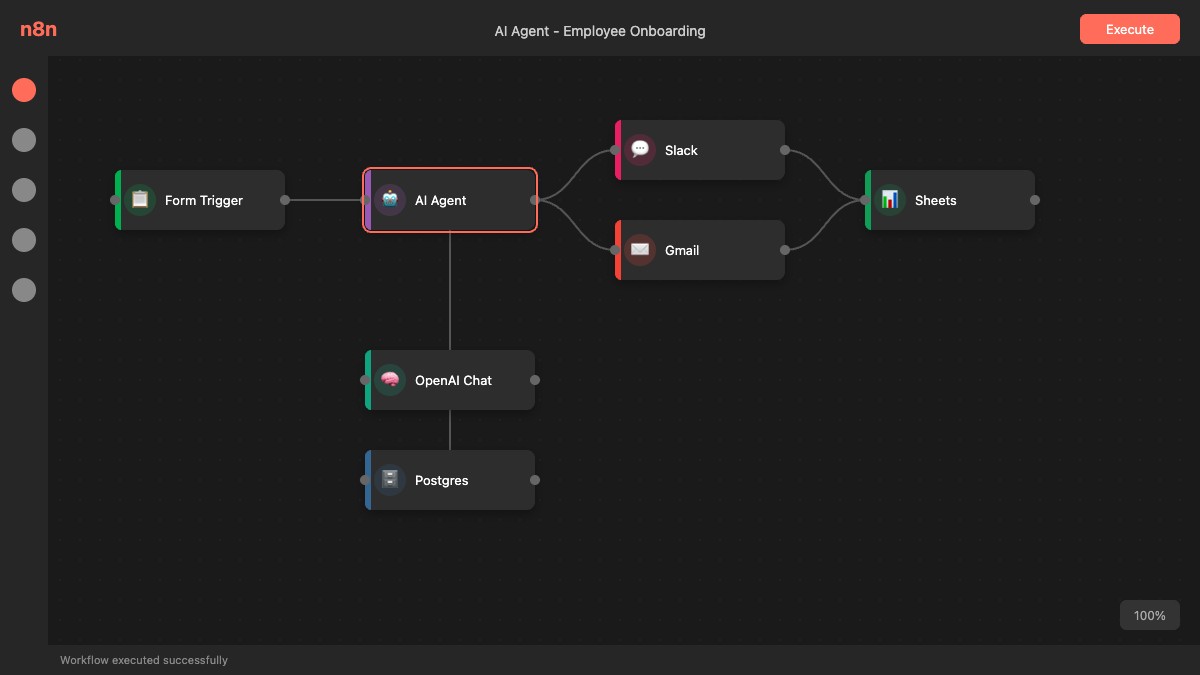Click the Gmail envelope icon
Viewport: 1200px width, 675px height.
pos(640,250)
